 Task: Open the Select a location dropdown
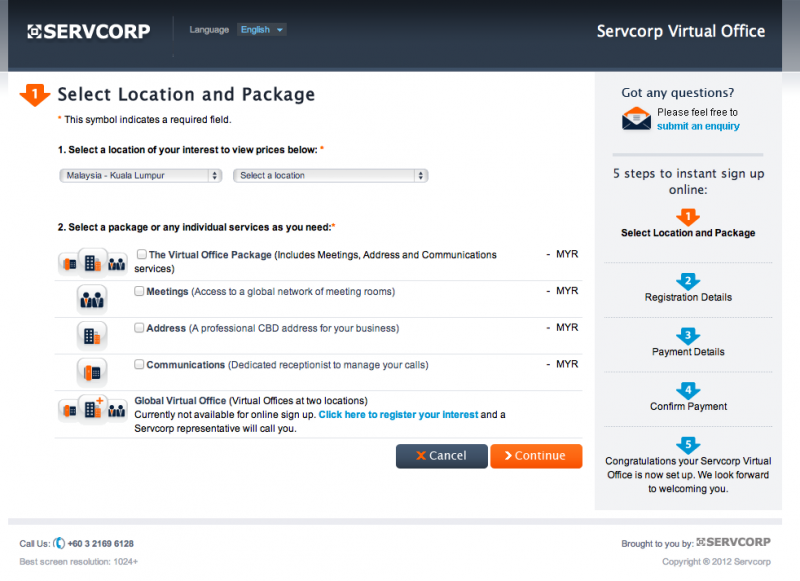coord(330,175)
